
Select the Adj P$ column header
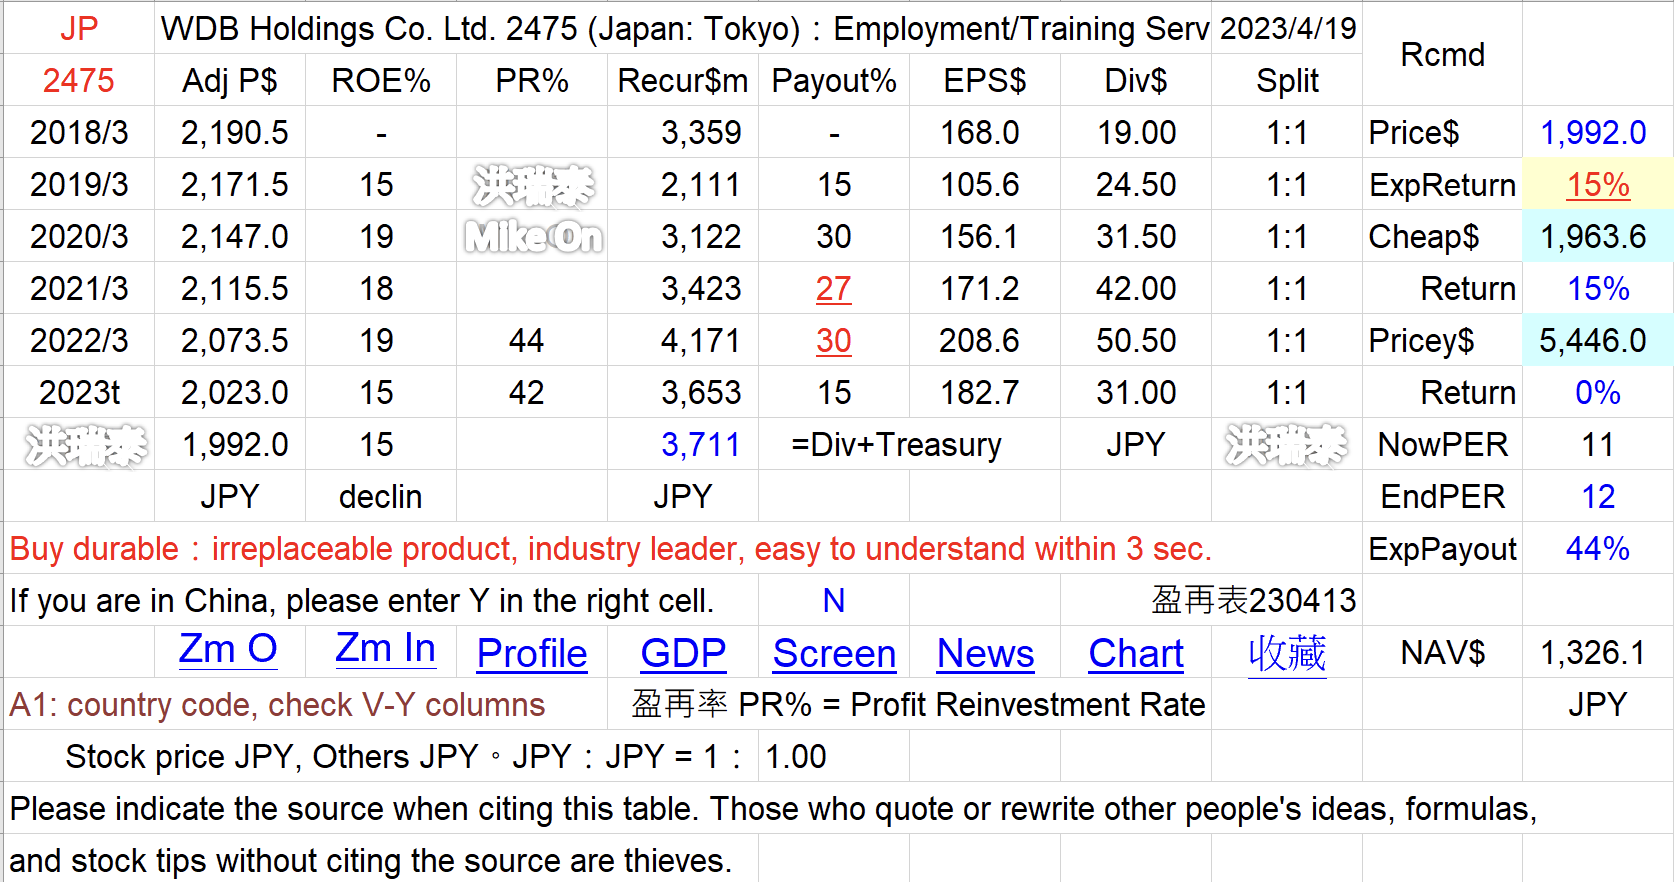[230, 81]
